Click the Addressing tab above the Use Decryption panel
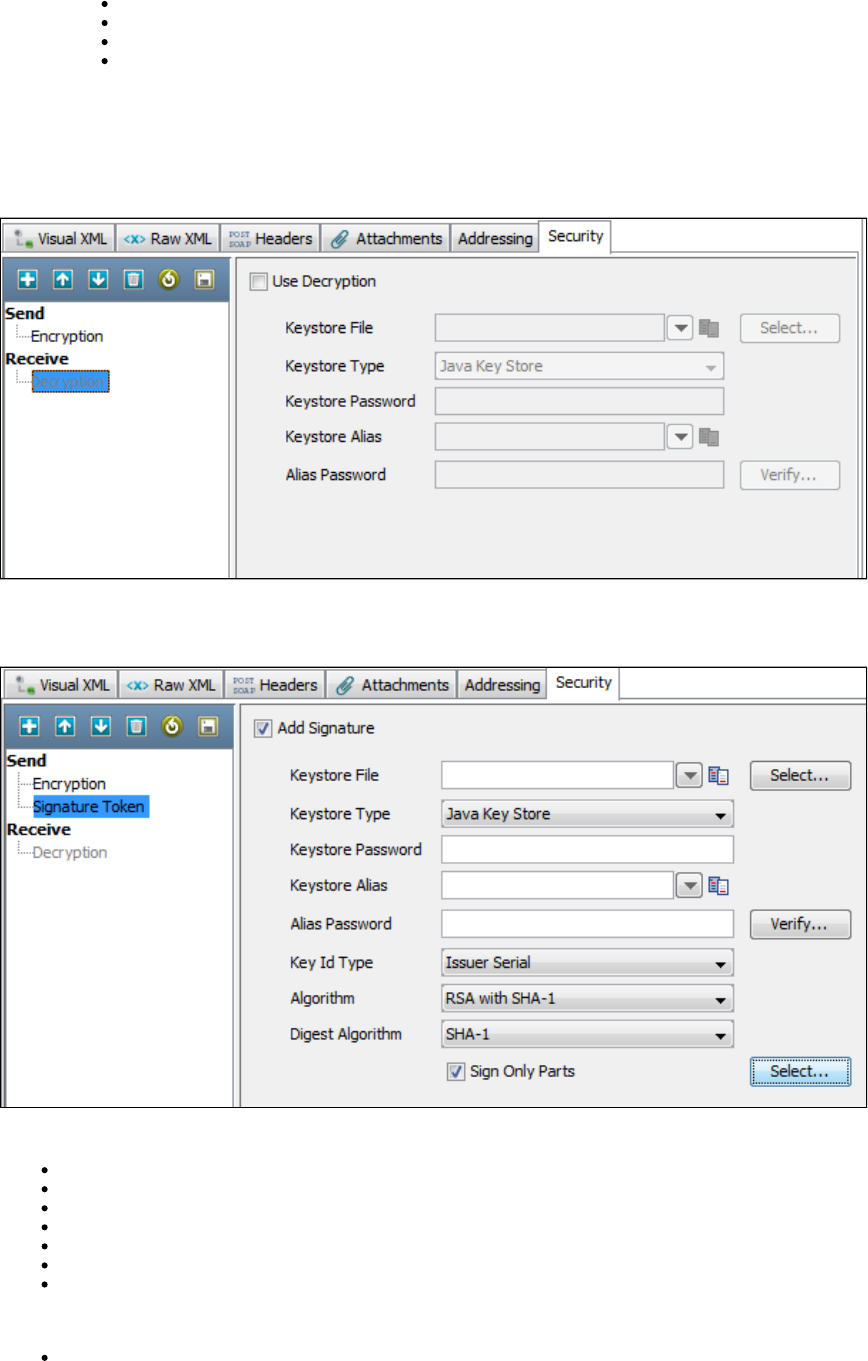Image resolution: width=868 pixels, height=1361 pixels. [x=494, y=238]
